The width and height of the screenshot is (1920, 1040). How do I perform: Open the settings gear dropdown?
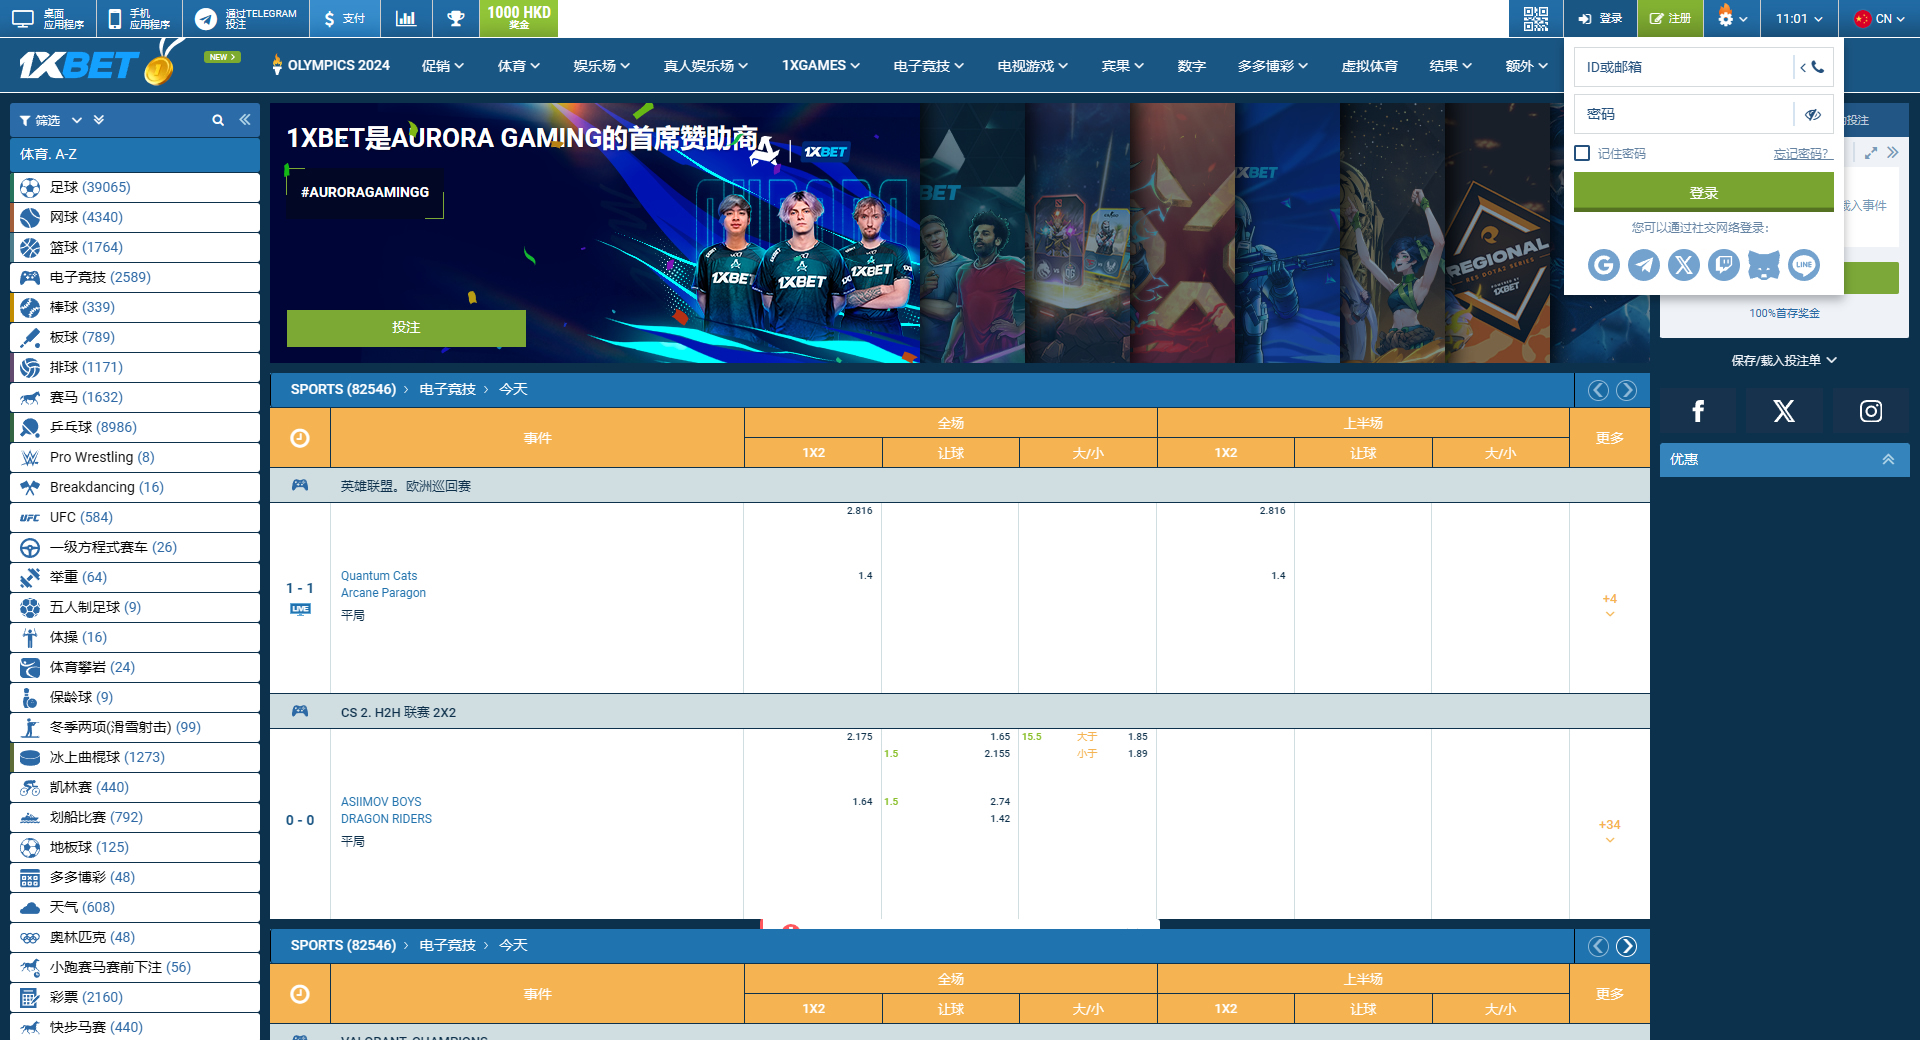(1732, 18)
